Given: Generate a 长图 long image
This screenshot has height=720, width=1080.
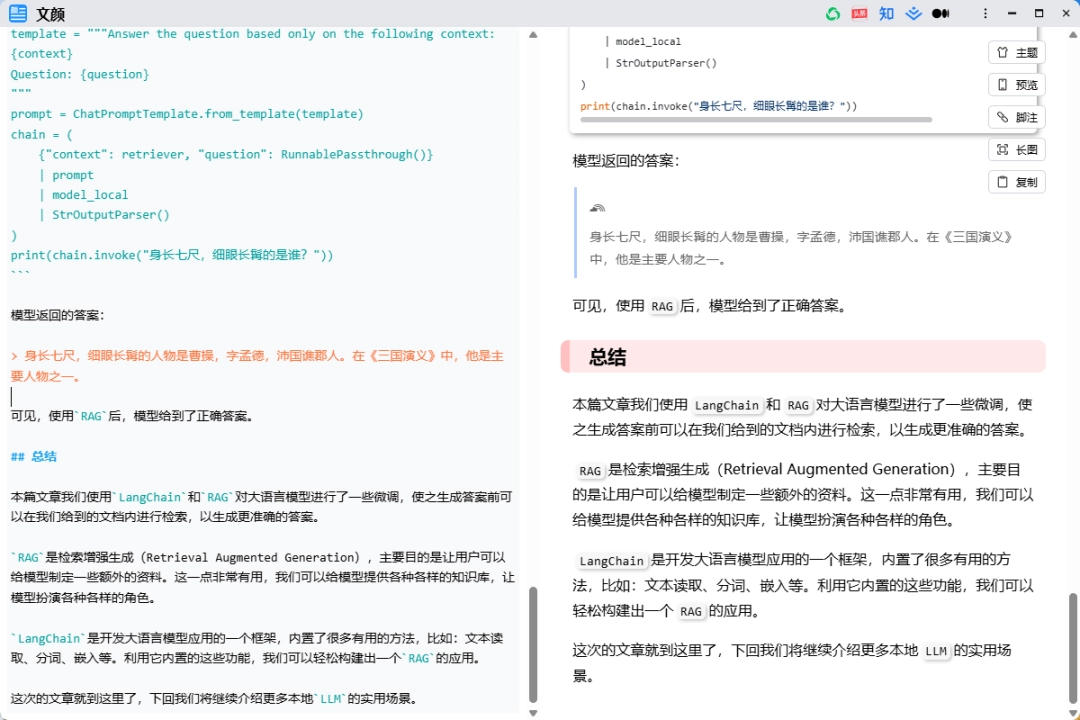Looking at the screenshot, I should click(x=1016, y=149).
